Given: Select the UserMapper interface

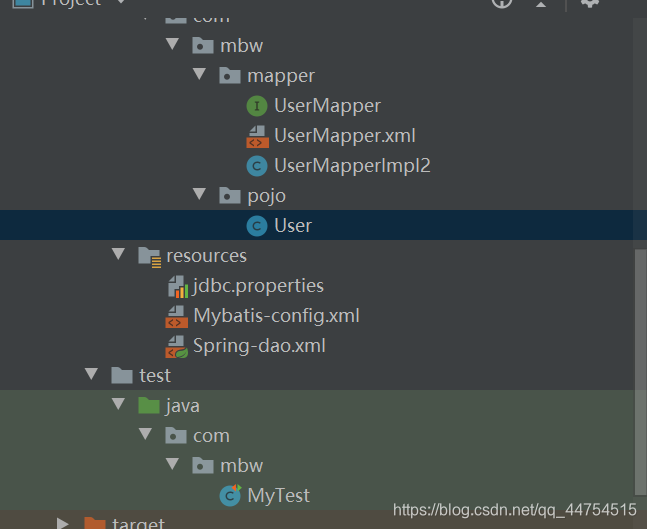Looking at the screenshot, I should pos(327,106).
